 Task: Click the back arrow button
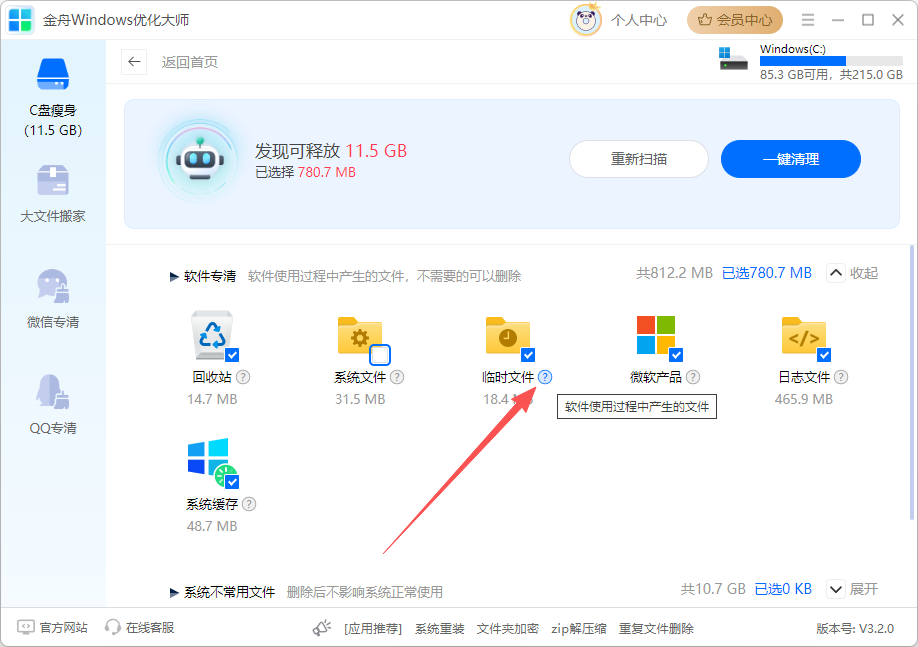tap(134, 62)
